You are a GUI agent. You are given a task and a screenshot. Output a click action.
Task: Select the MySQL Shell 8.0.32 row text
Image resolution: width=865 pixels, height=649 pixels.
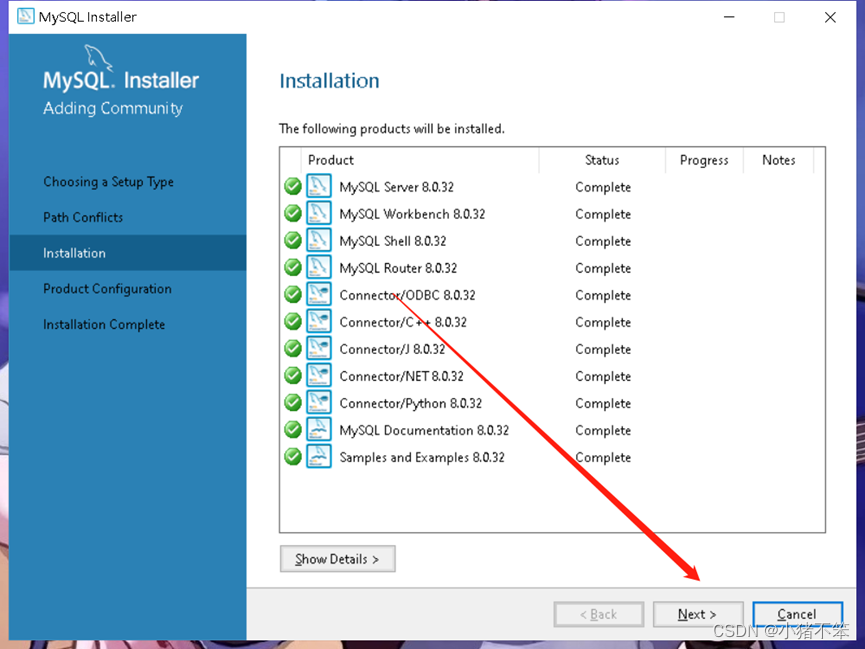[393, 241]
